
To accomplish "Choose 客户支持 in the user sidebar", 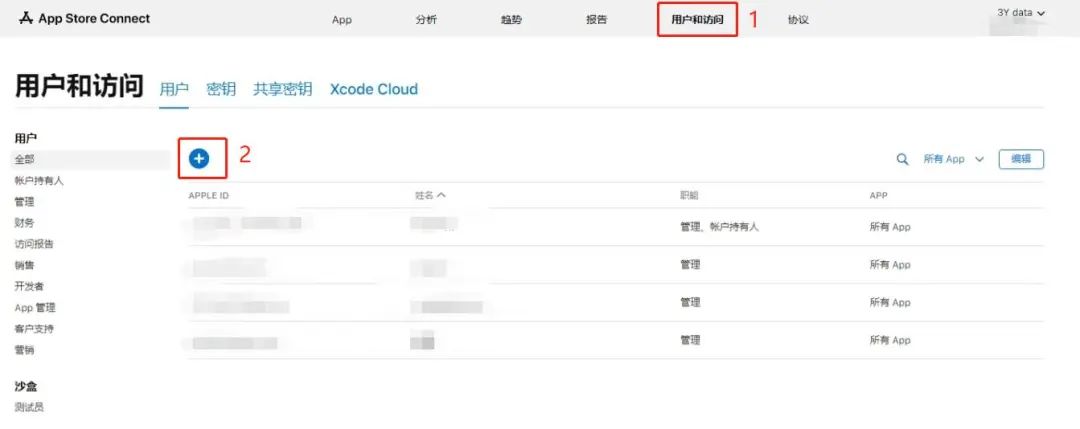I will 34,329.
